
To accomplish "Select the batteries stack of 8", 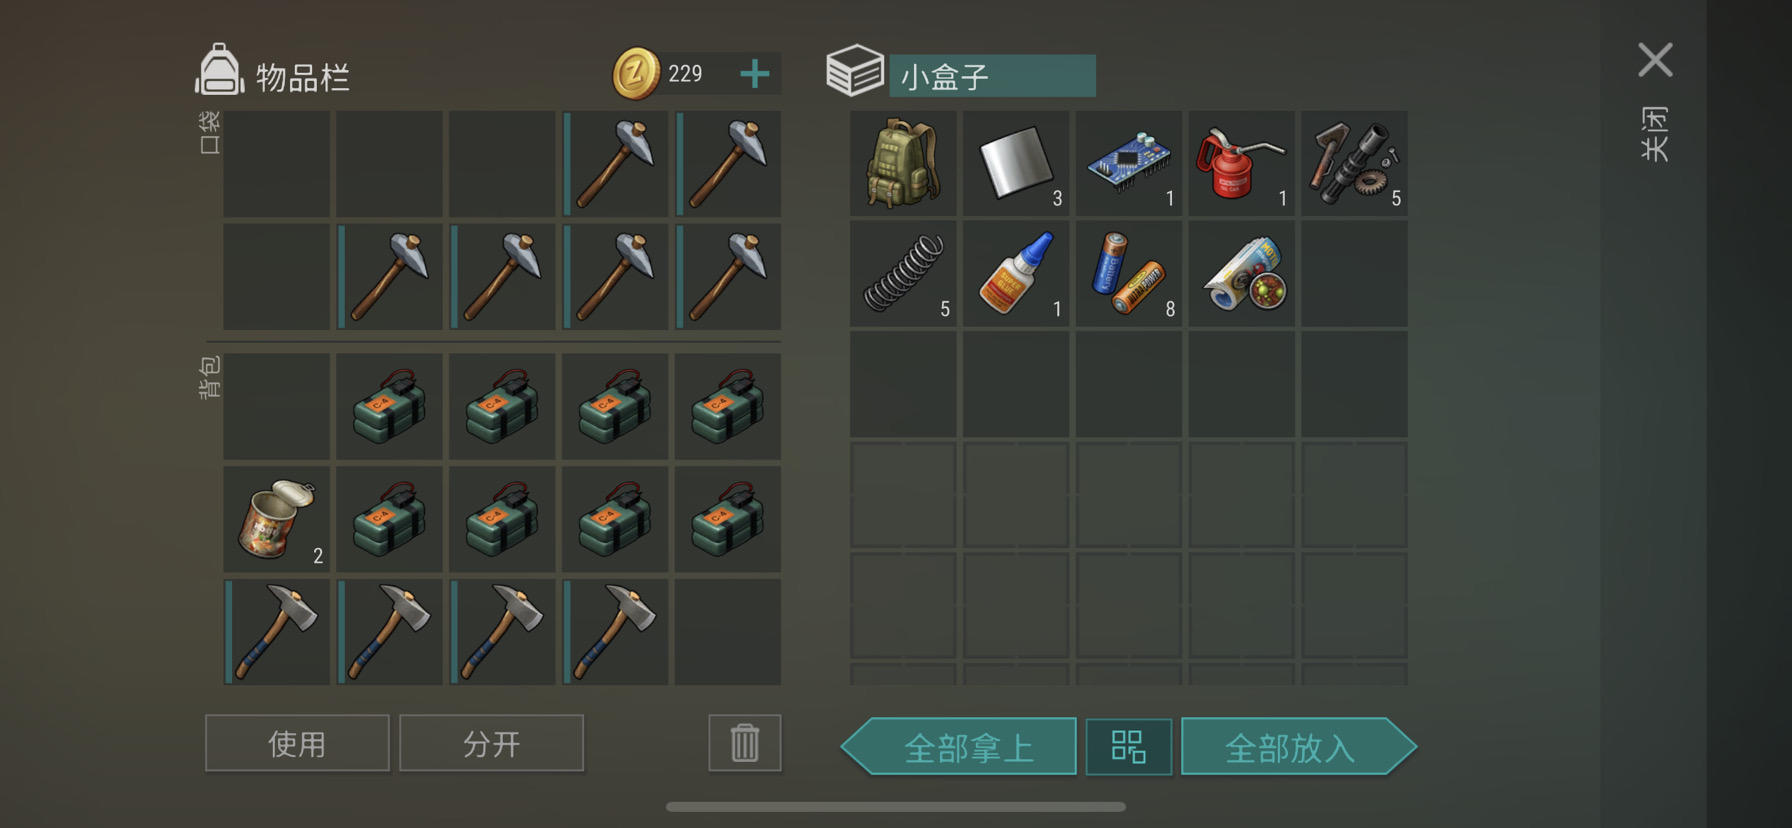I will pyautogui.click(x=1129, y=274).
